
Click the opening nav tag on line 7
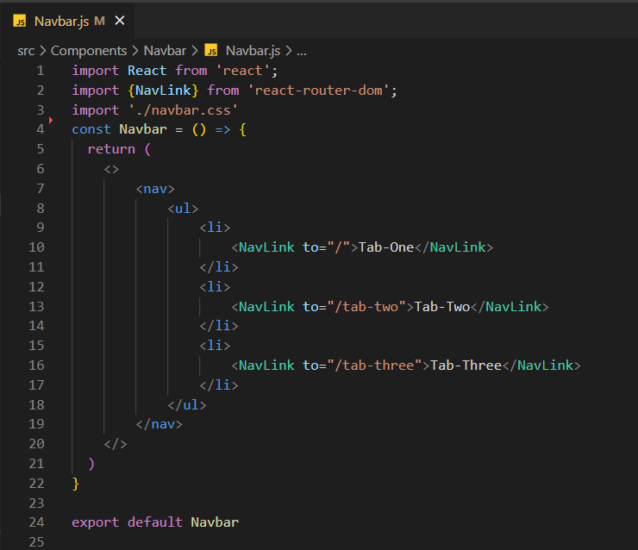[155, 188]
